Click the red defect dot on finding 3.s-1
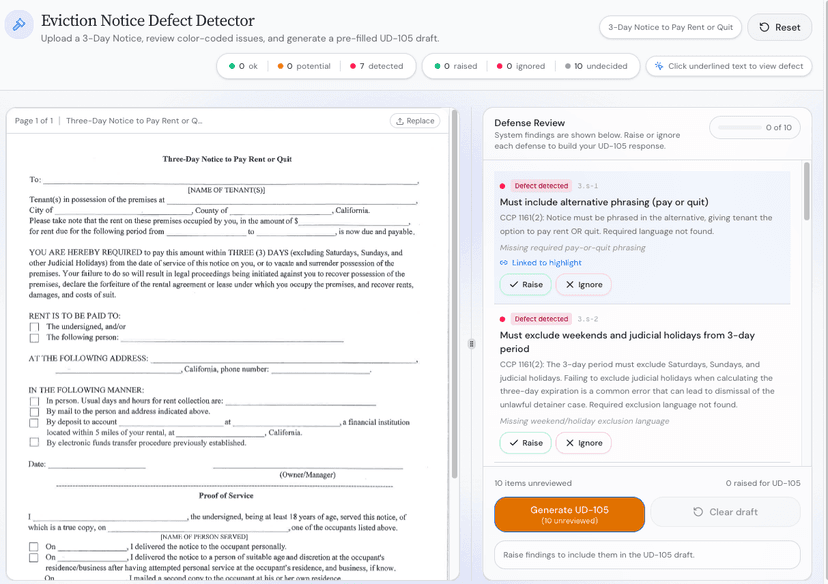 click(x=501, y=185)
